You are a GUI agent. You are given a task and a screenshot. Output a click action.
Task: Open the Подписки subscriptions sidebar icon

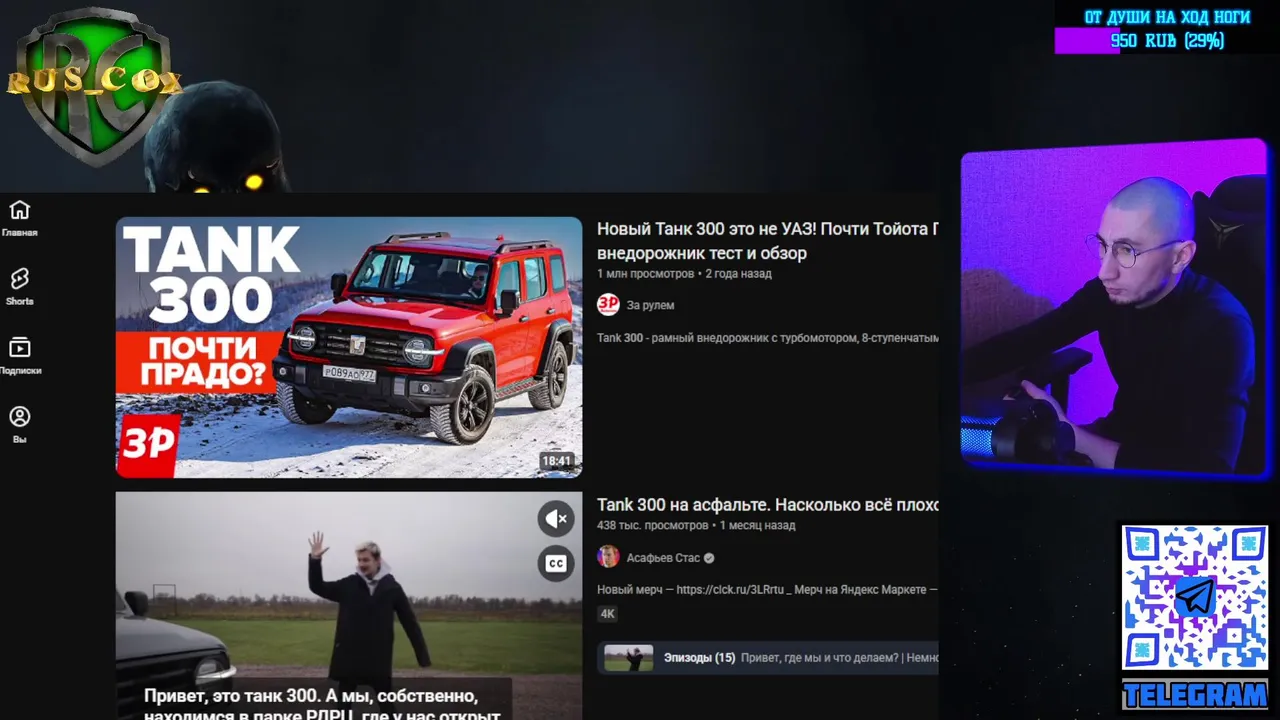coord(19,355)
